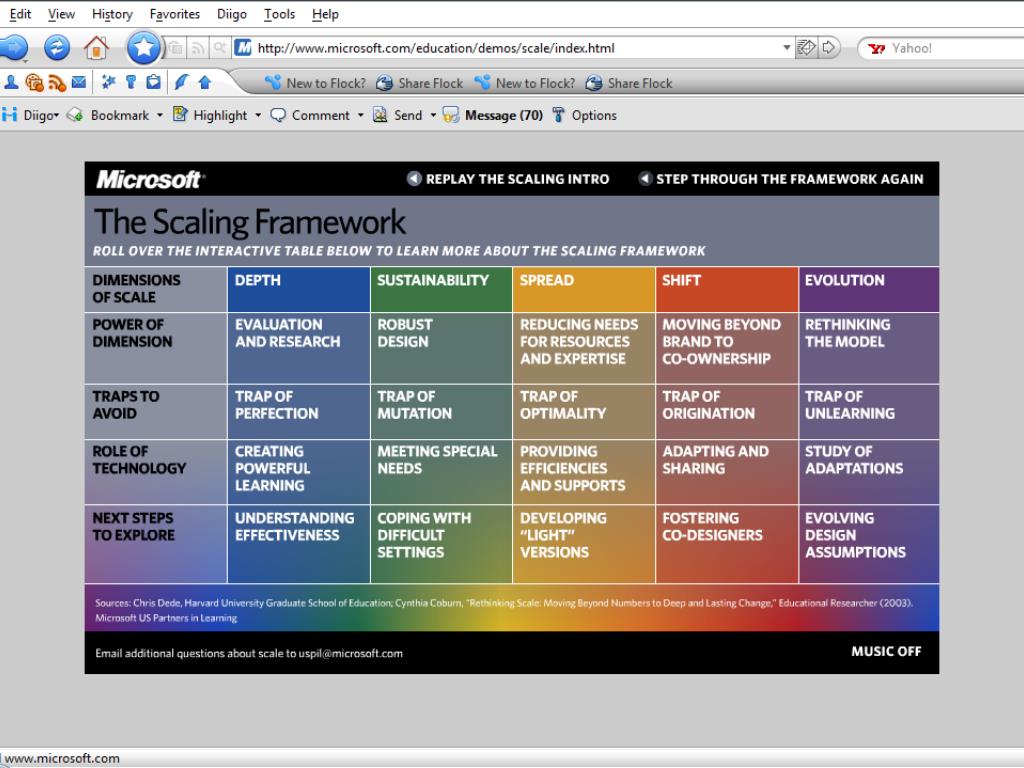1024x768 pixels.
Task: Select the green SUSTAINABILITY column header
Action: (x=441, y=289)
